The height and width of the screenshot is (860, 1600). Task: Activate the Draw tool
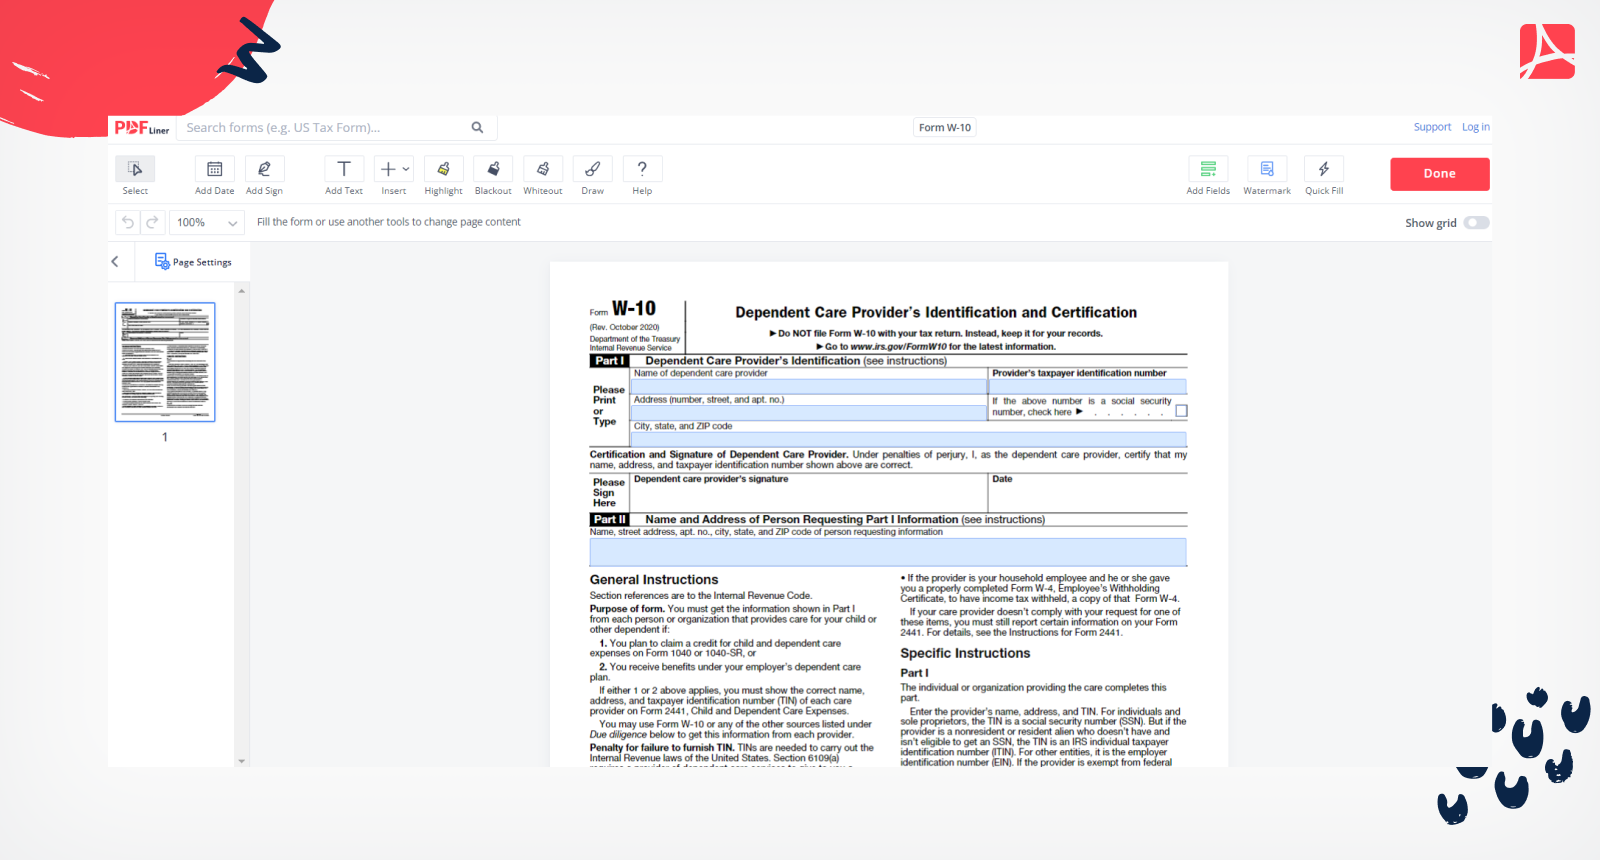pyautogui.click(x=593, y=169)
